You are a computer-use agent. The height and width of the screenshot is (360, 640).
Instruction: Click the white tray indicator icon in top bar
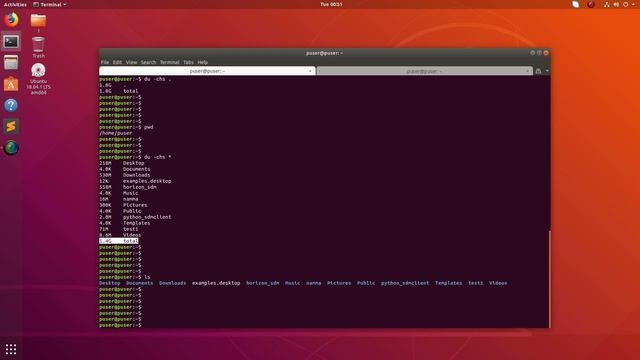(576, 4)
